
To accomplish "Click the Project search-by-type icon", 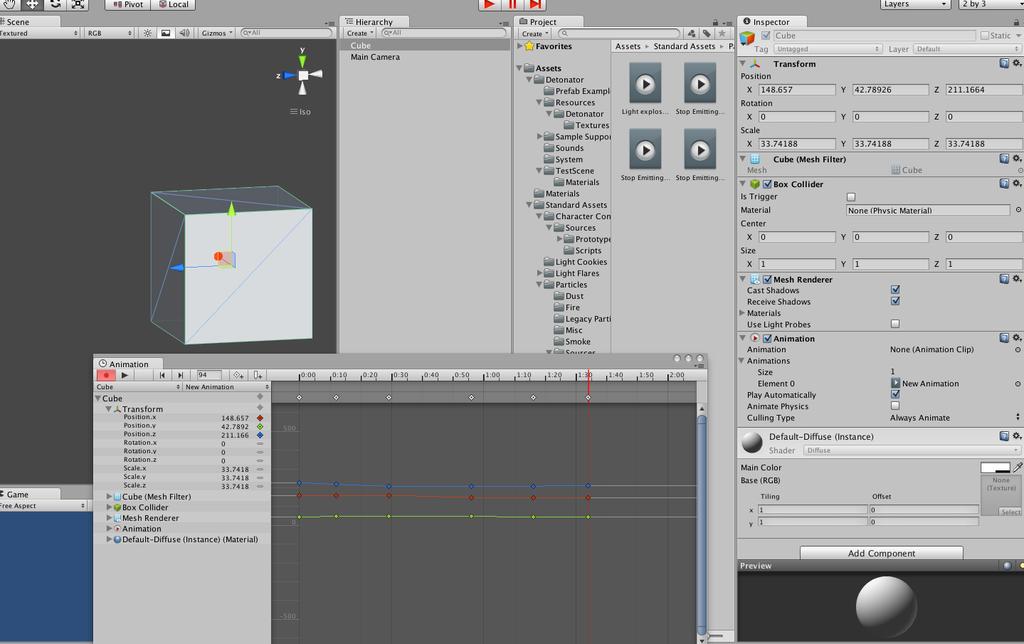I will coord(692,33).
